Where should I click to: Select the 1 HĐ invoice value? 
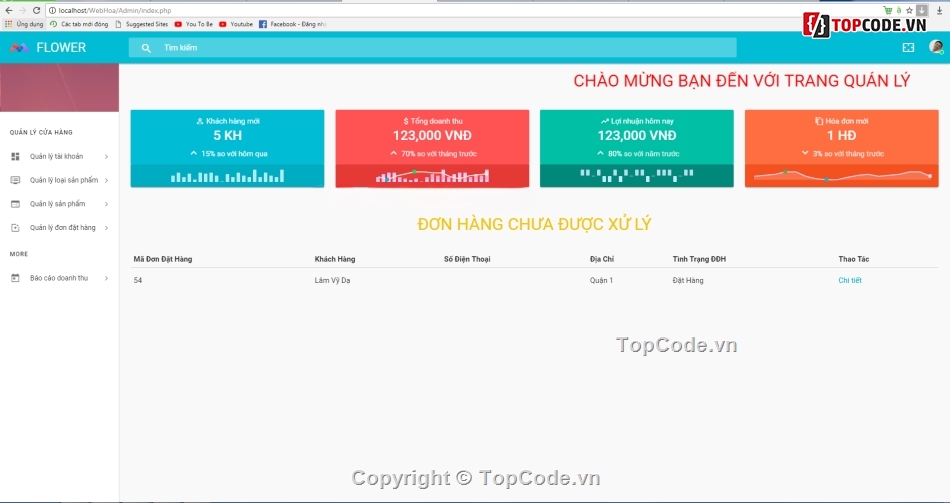click(842, 136)
